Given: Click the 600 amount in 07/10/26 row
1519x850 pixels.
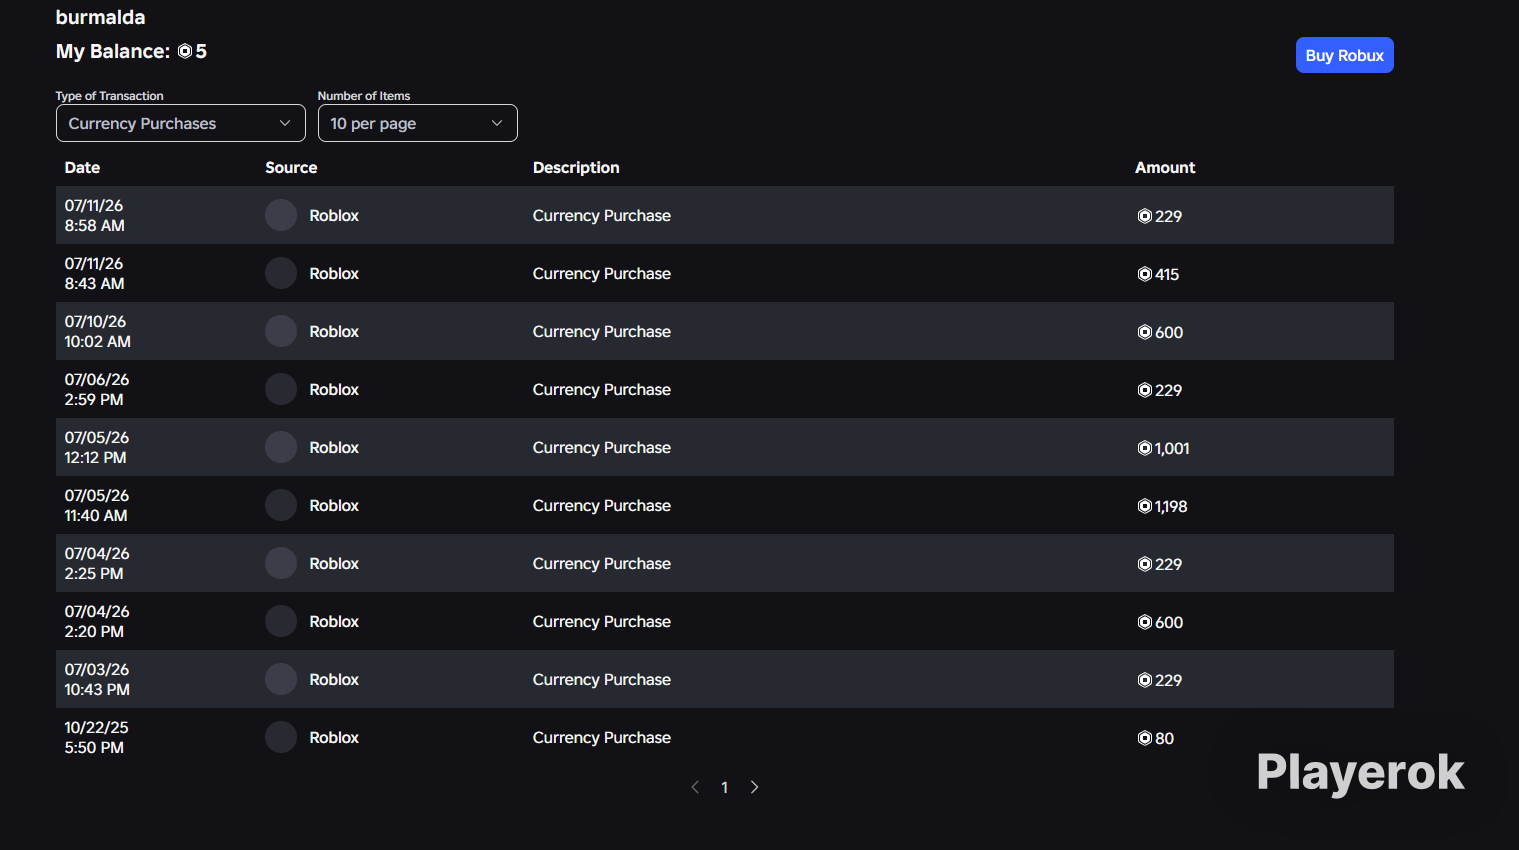Looking at the screenshot, I should coord(1160,332).
